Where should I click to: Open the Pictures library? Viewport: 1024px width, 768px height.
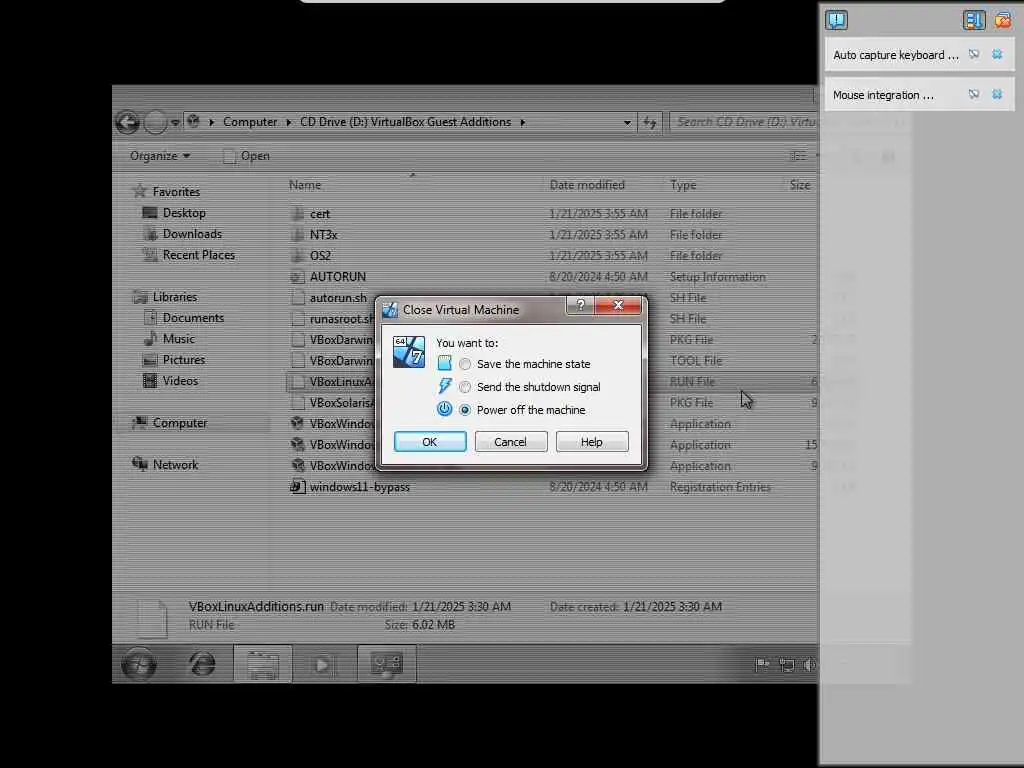click(174, 360)
